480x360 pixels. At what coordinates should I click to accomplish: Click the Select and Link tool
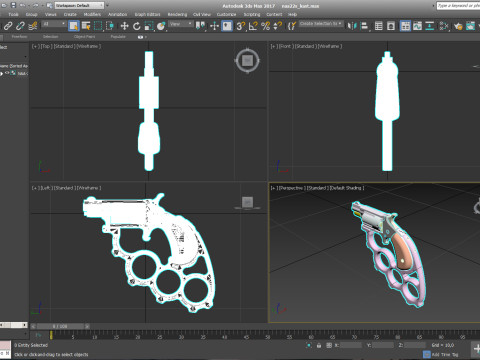coord(8,26)
